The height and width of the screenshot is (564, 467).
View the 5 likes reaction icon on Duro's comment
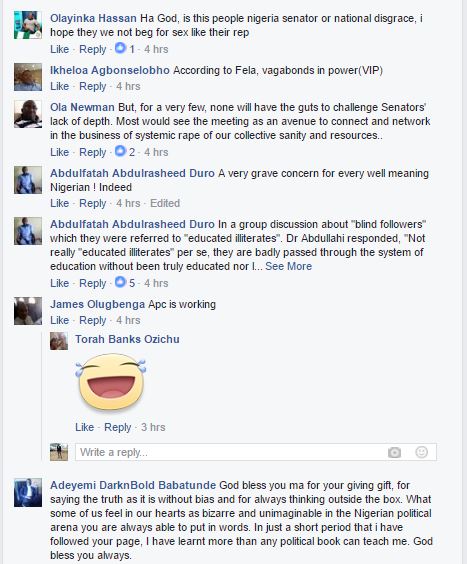click(x=121, y=282)
